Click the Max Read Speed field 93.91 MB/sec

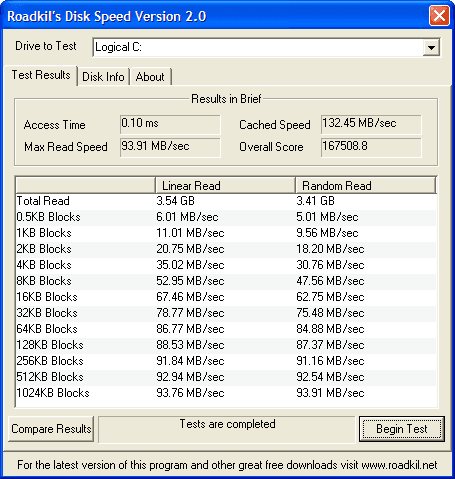pyautogui.click(x=170, y=147)
